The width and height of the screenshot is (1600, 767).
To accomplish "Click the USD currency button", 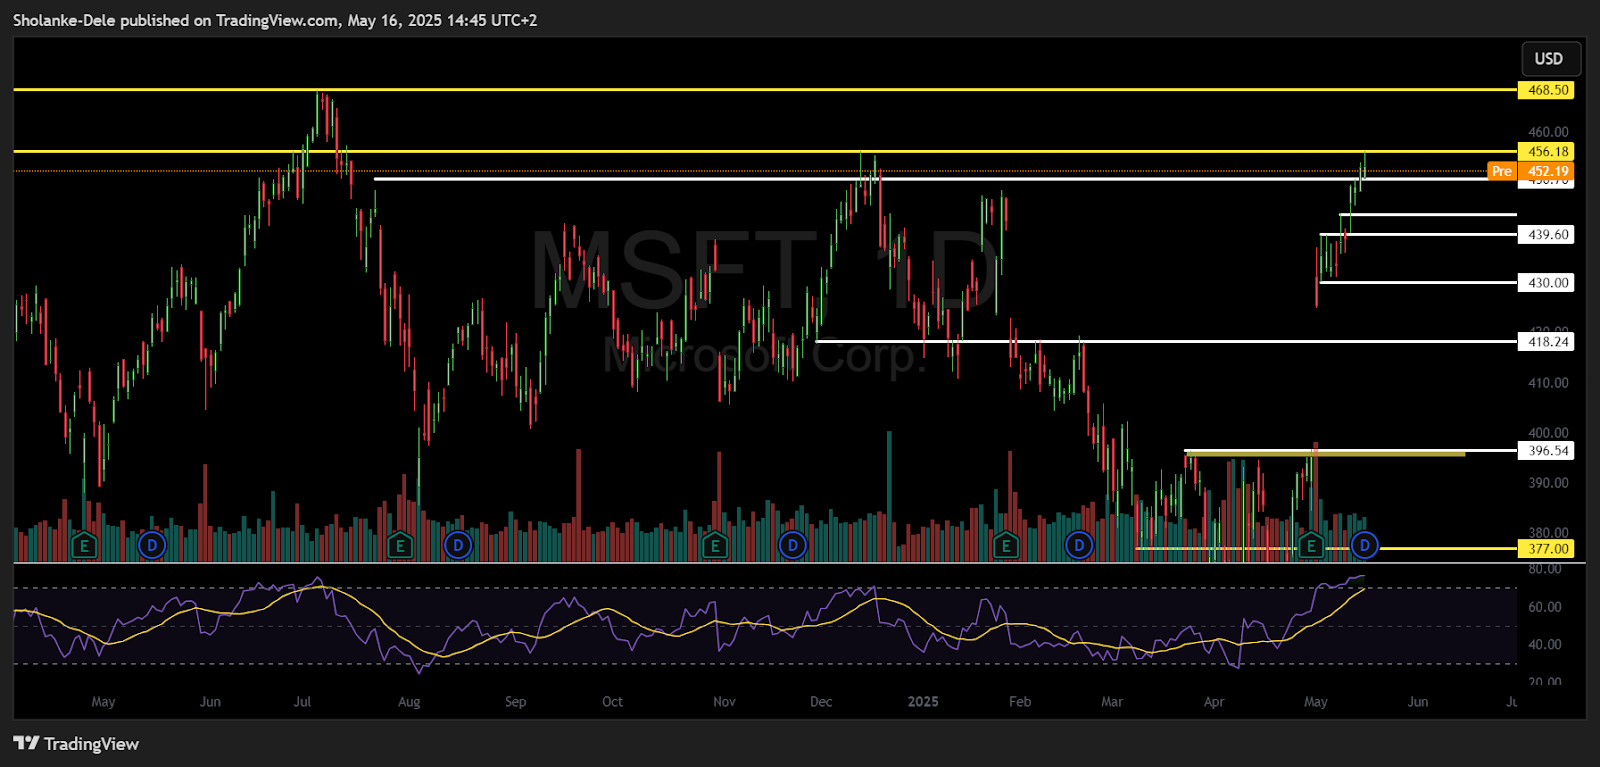I will coord(1550,59).
